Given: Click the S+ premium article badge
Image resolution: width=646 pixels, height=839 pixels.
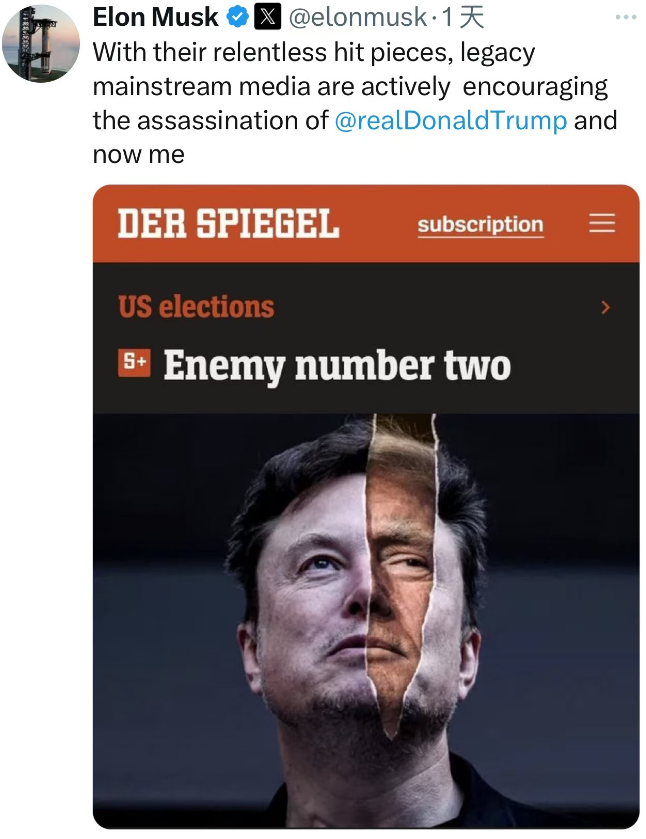Looking at the screenshot, I should tap(134, 363).
